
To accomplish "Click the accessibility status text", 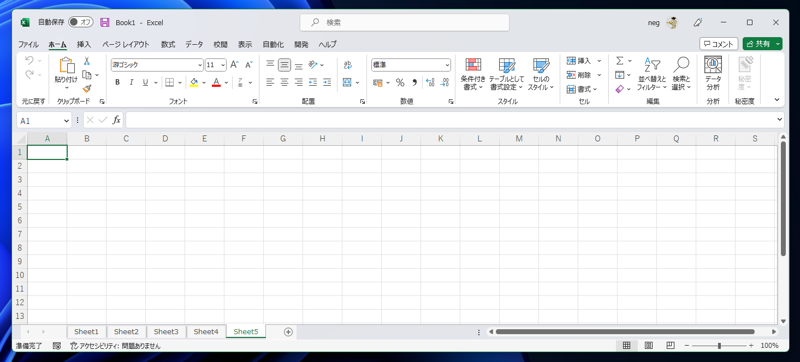I will tap(115, 346).
